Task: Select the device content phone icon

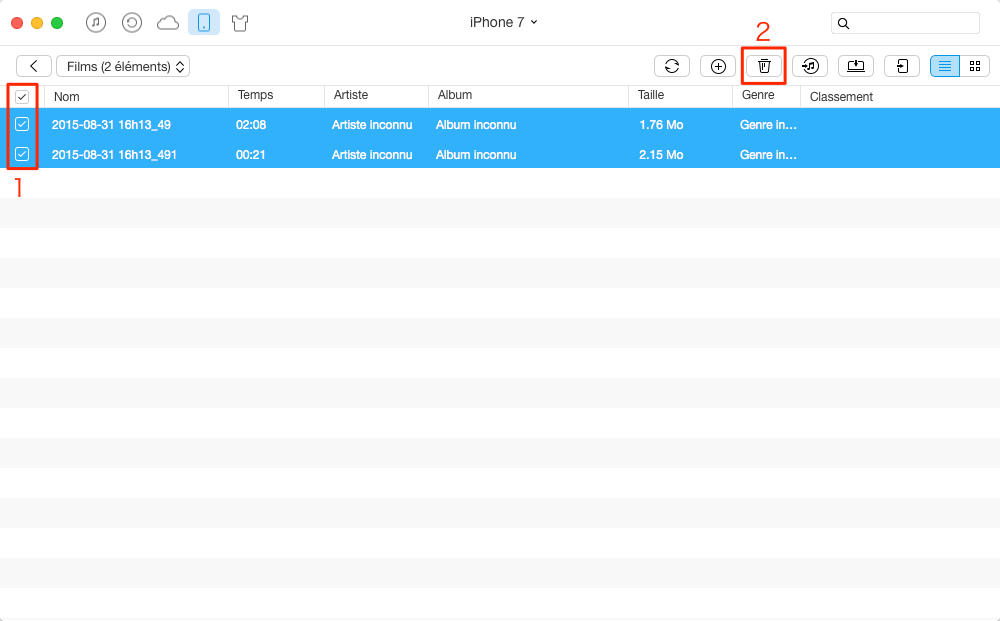Action: click(x=204, y=23)
